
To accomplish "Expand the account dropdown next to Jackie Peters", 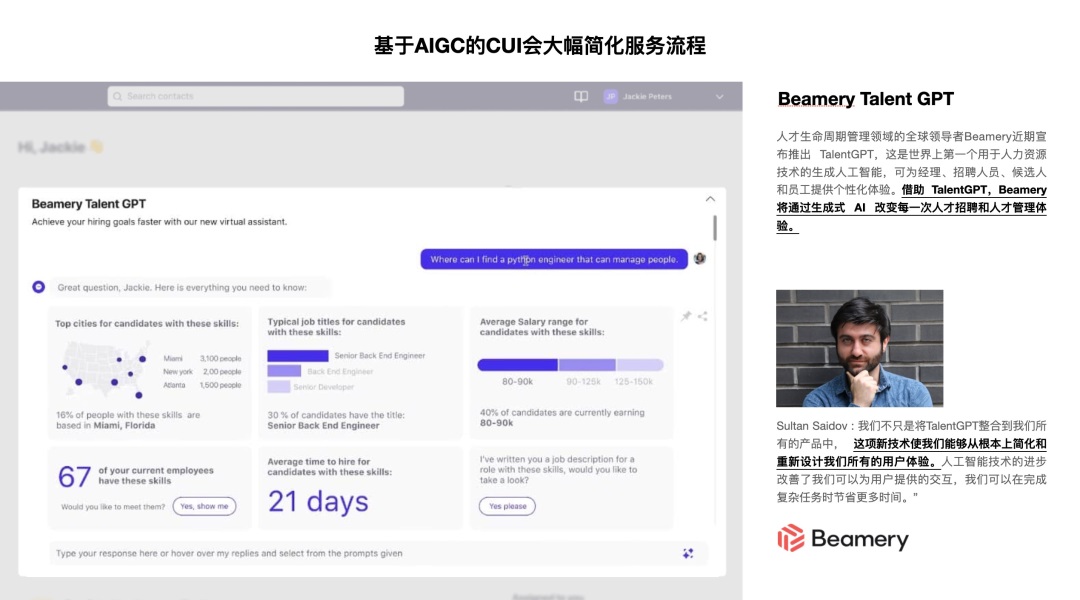I will [x=718, y=97].
